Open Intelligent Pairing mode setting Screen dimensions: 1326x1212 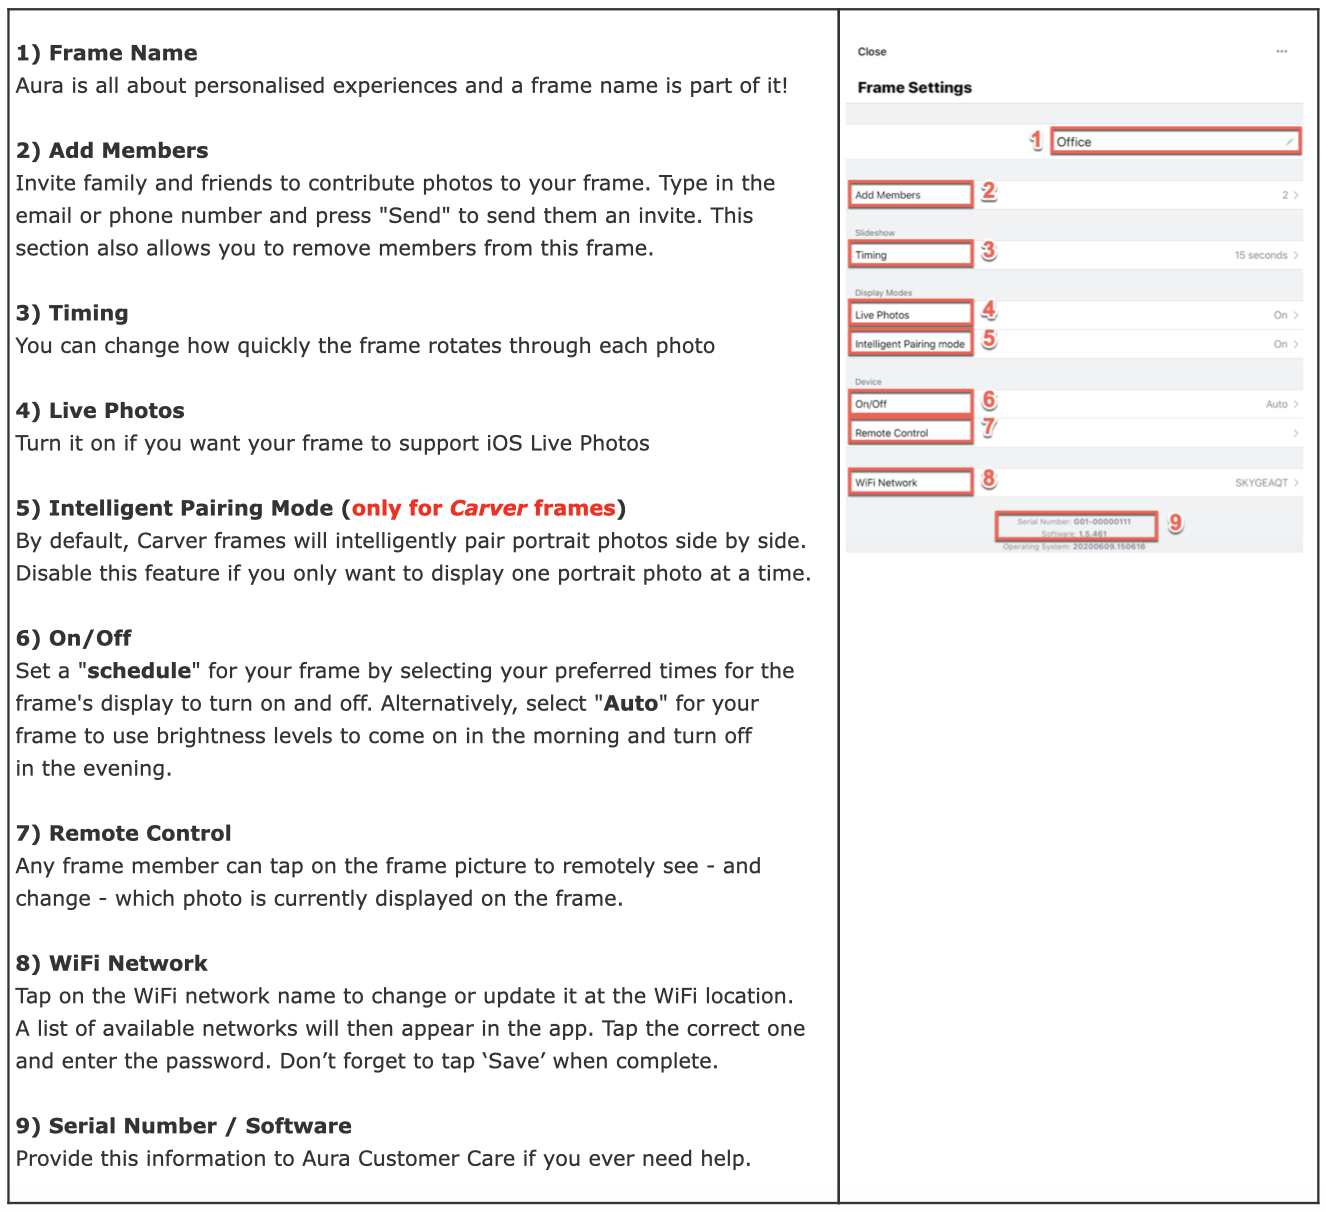coord(1074,344)
